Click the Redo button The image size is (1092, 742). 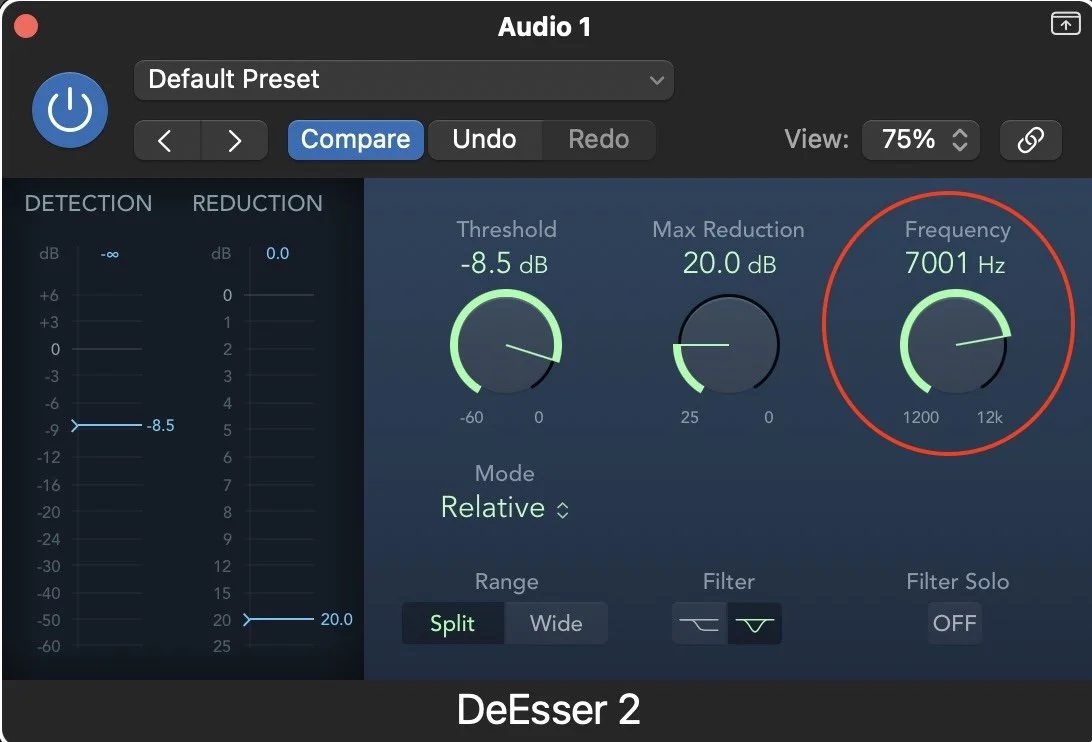[x=599, y=139]
